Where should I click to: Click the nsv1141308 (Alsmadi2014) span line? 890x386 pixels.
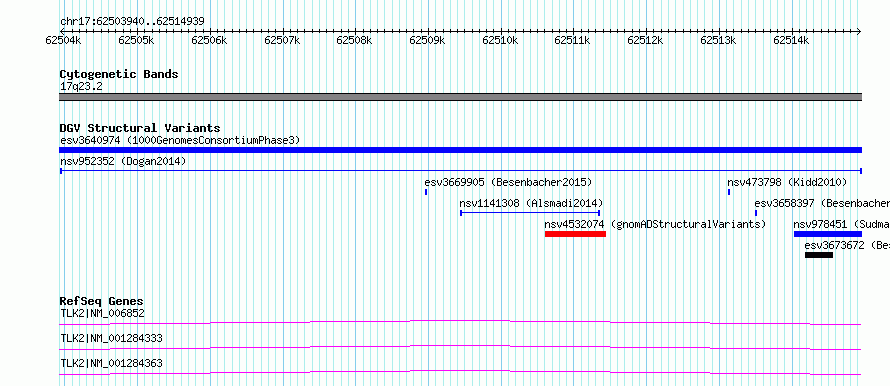point(530,213)
